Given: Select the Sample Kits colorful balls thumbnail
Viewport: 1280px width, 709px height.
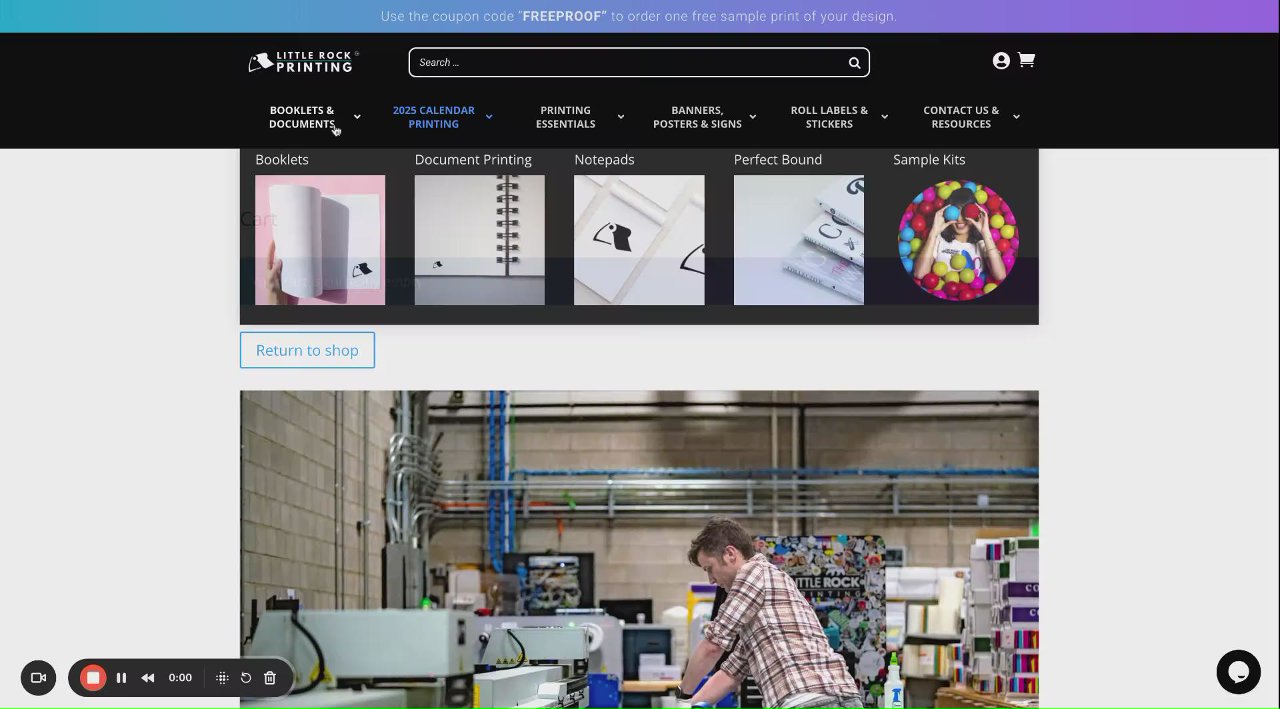Looking at the screenshot, I should click(958, 240).
